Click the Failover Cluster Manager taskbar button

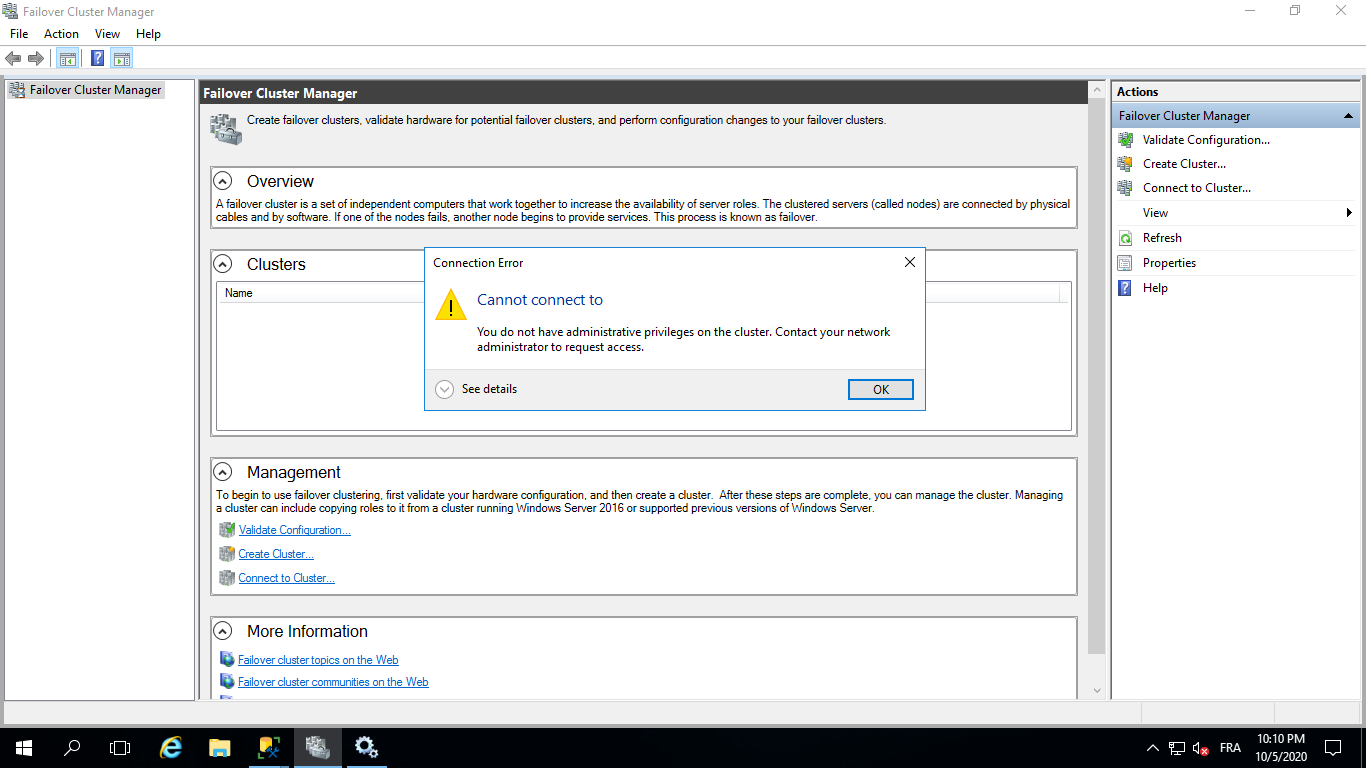[x=318, y=747]
